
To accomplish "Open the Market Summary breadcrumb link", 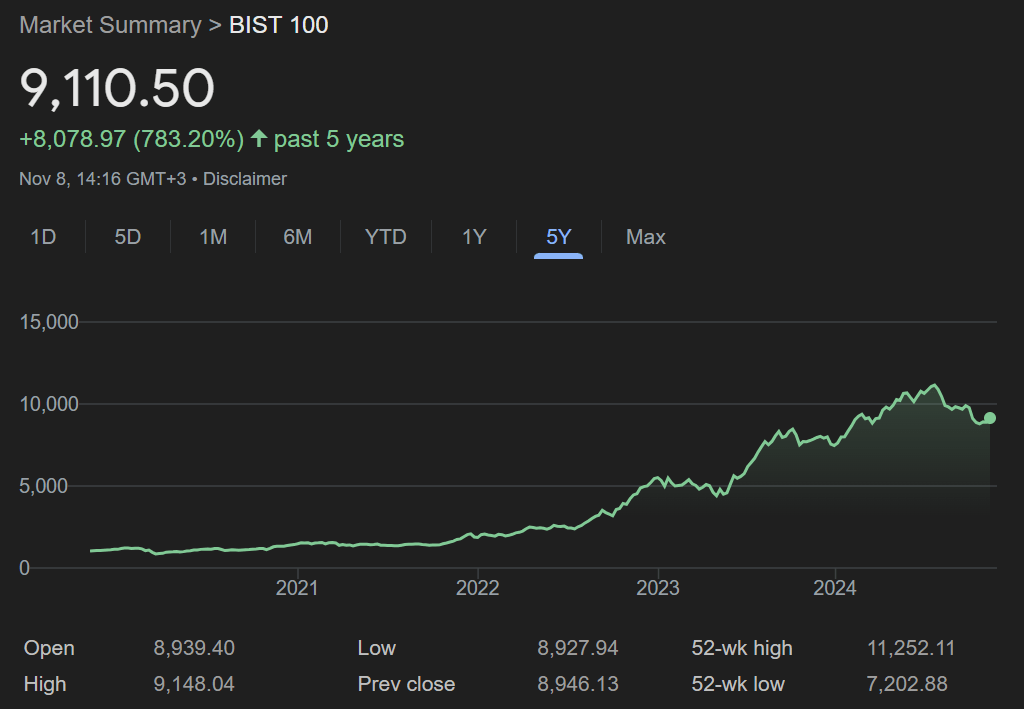I will coord(110,24).
